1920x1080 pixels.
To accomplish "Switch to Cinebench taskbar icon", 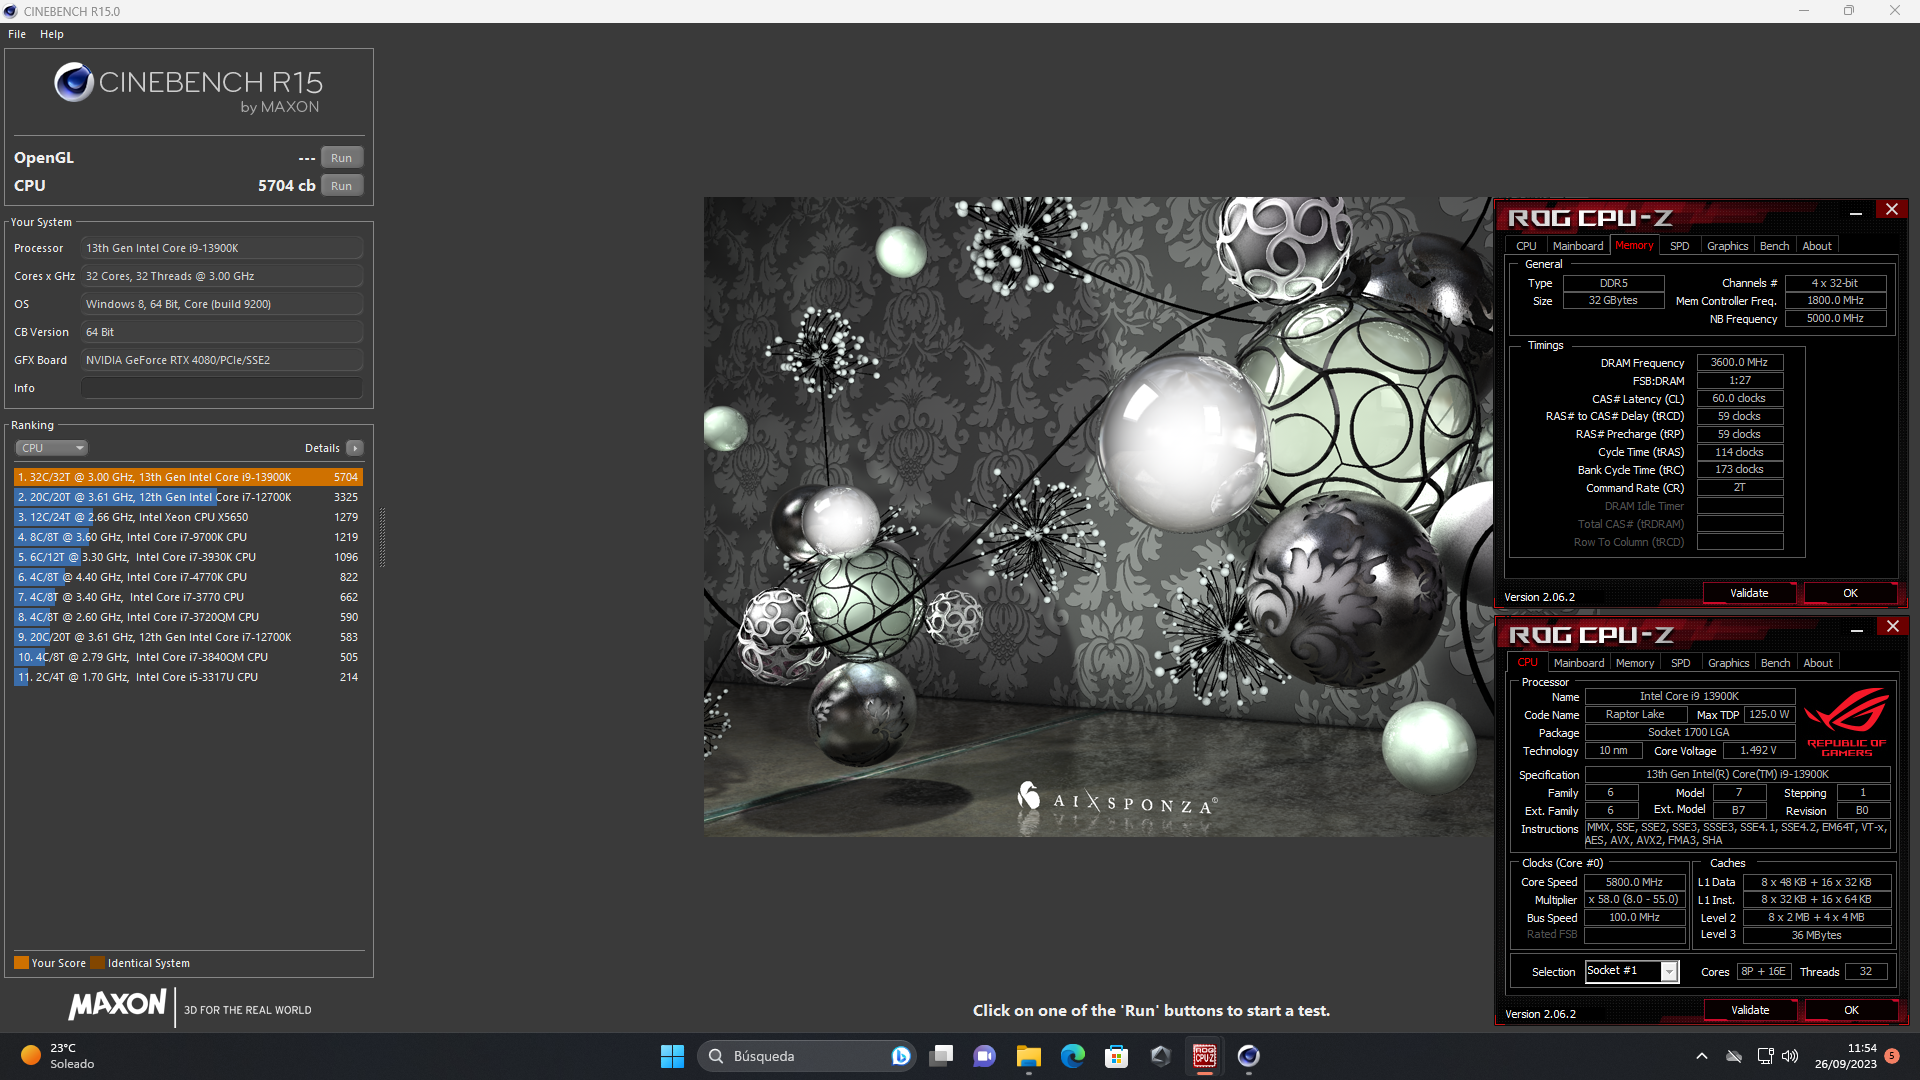I will click(x=1249, y=1056).
